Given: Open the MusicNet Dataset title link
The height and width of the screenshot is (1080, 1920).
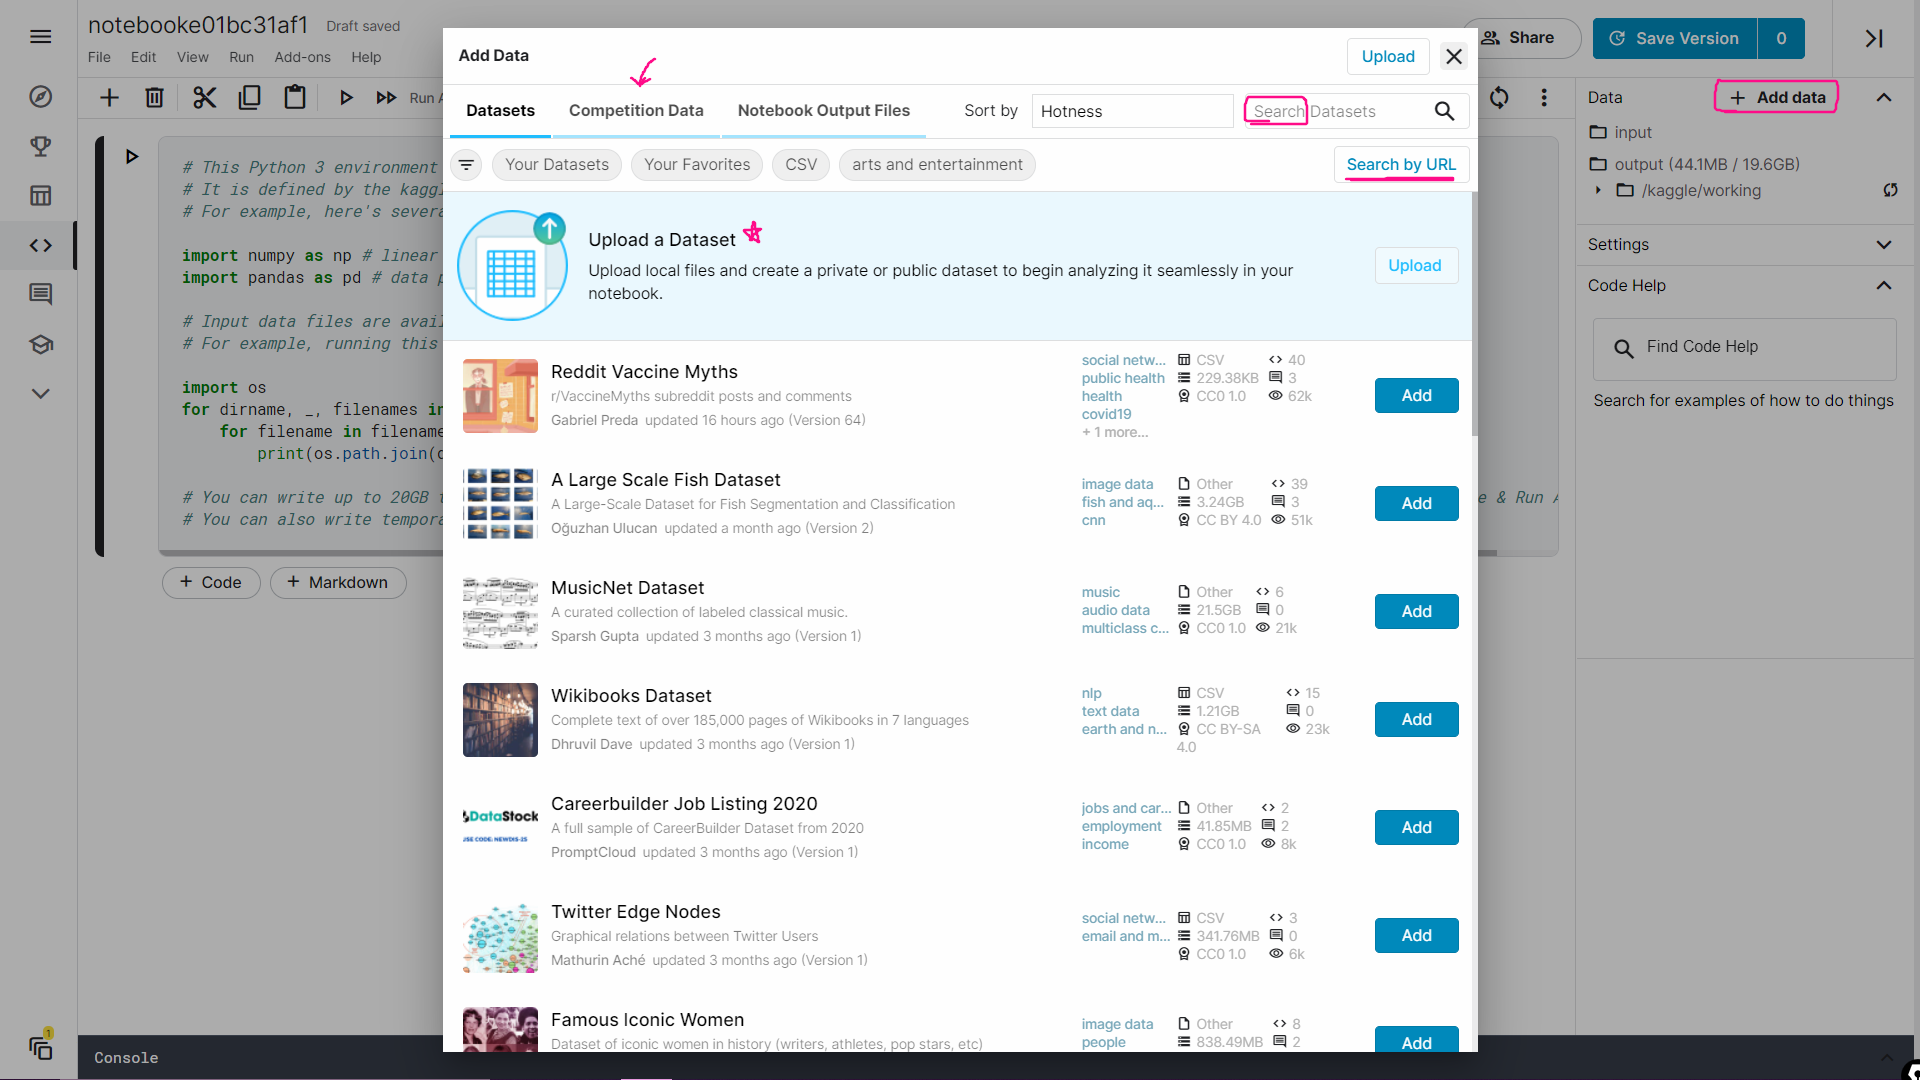Looking at the screenshot, I should [627, 588].
